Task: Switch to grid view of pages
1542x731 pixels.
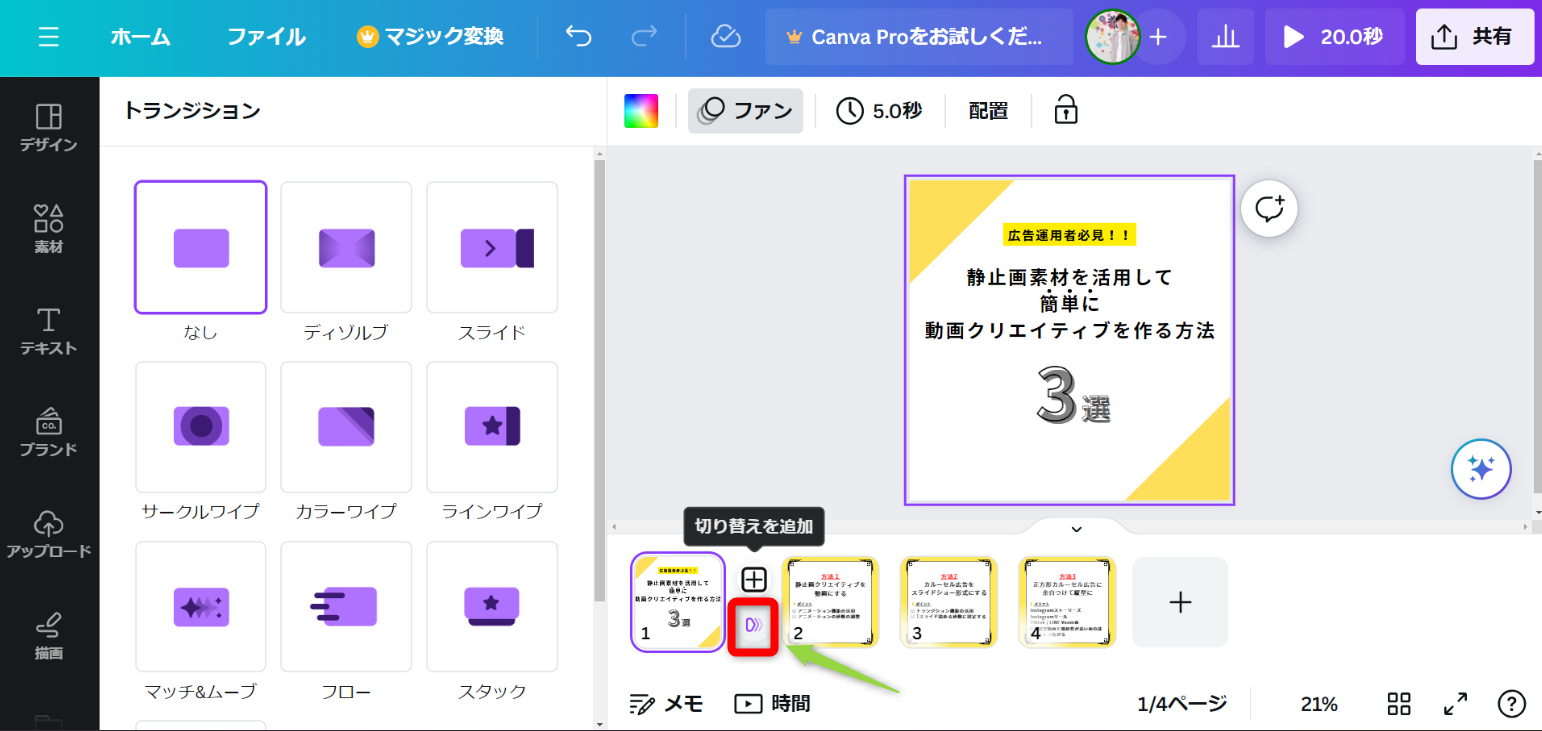Action: tap(1399, 704)
